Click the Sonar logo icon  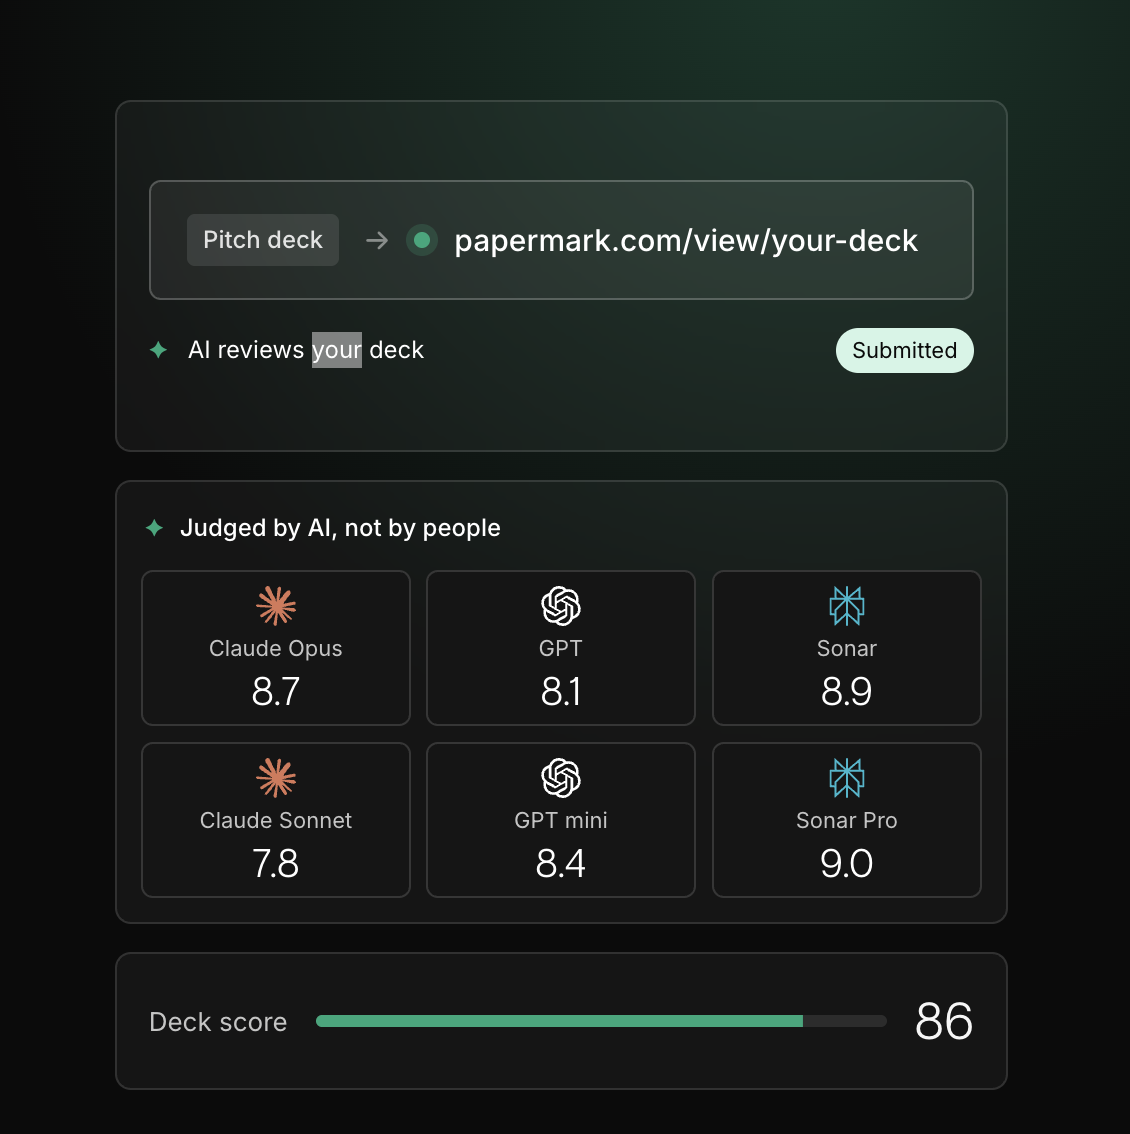point(846,605)
